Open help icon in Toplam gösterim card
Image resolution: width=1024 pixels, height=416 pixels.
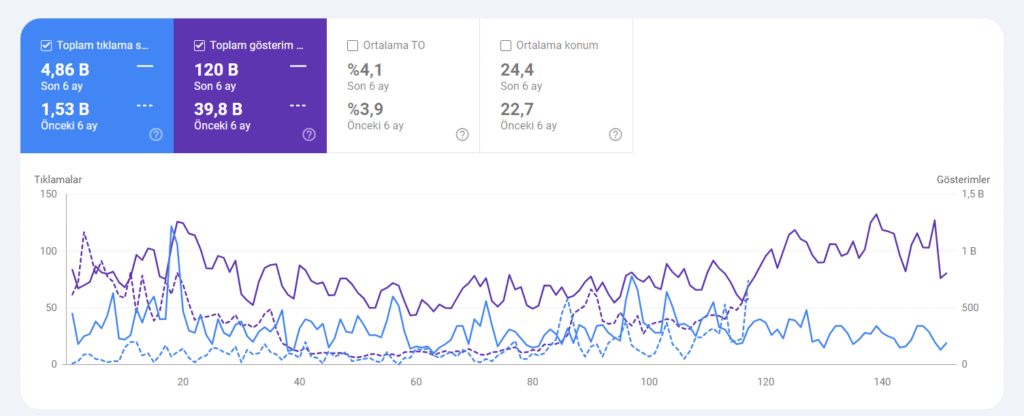(x=309, y=134)
